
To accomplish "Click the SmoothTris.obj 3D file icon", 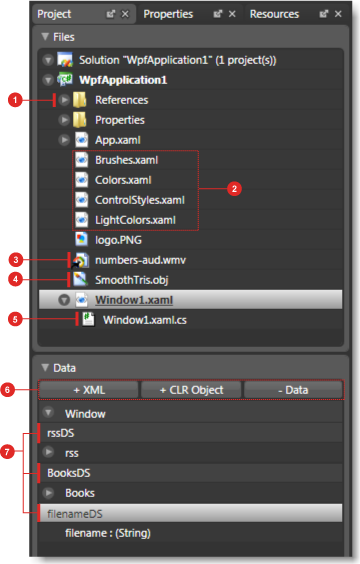I will pyautogui.click(x=80, y=279).
